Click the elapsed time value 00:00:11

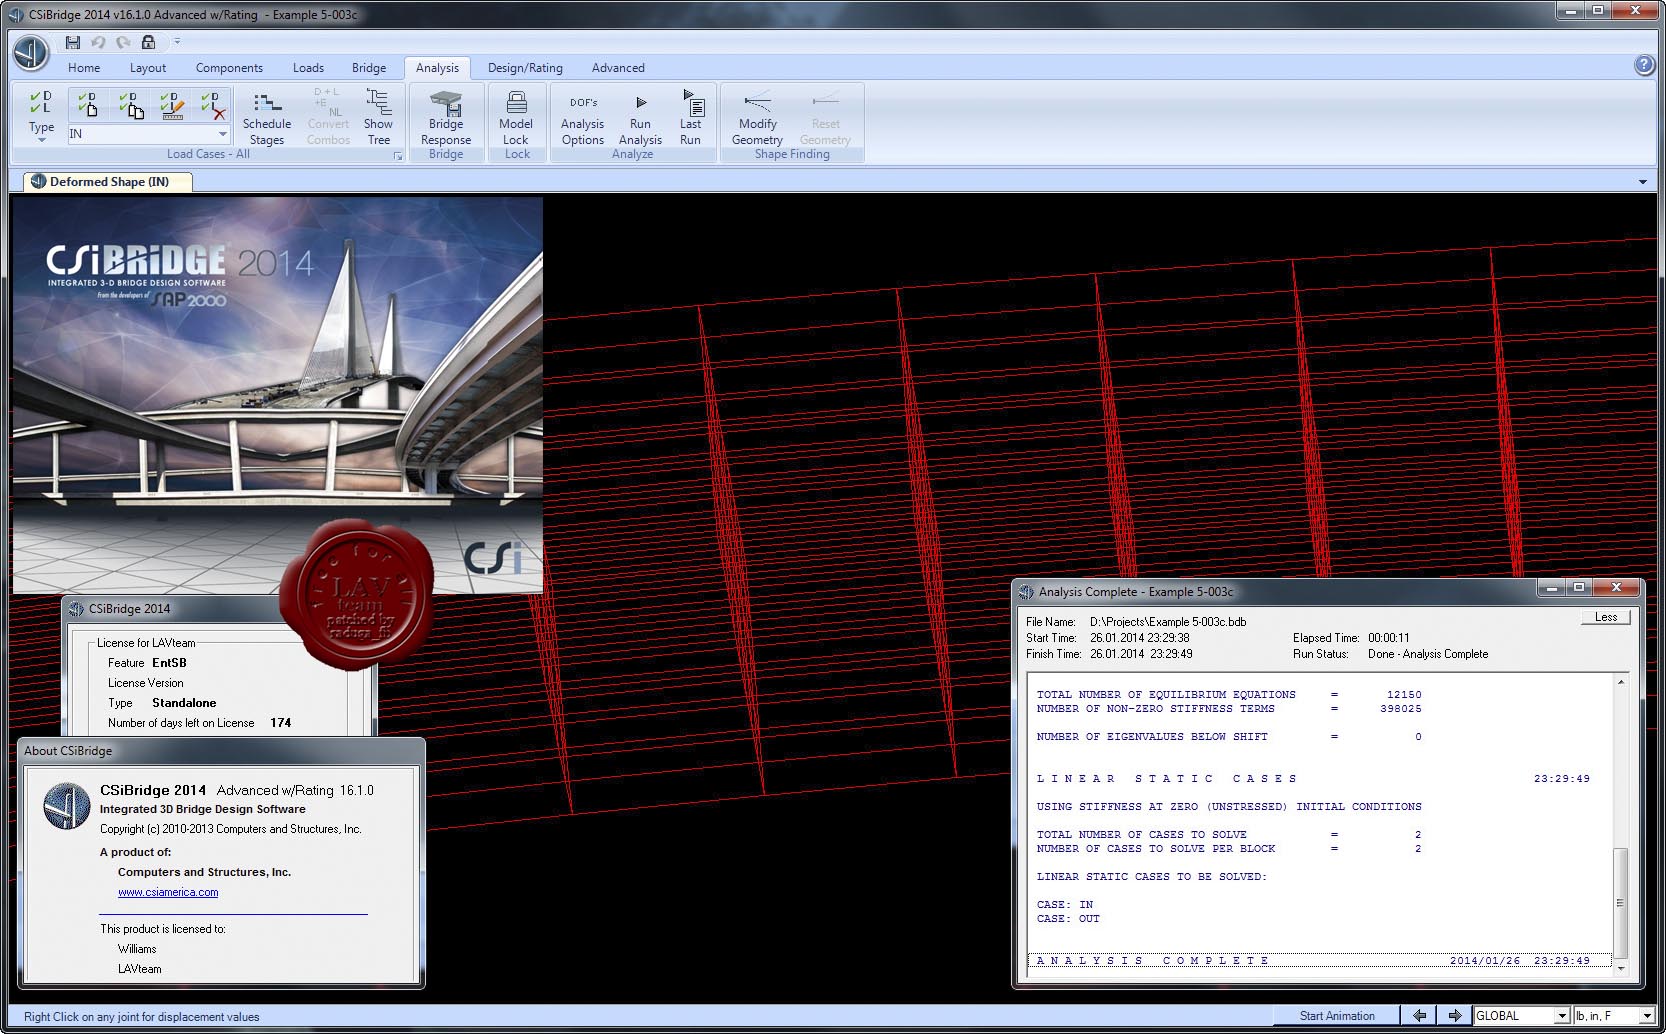pos(1389,638)
